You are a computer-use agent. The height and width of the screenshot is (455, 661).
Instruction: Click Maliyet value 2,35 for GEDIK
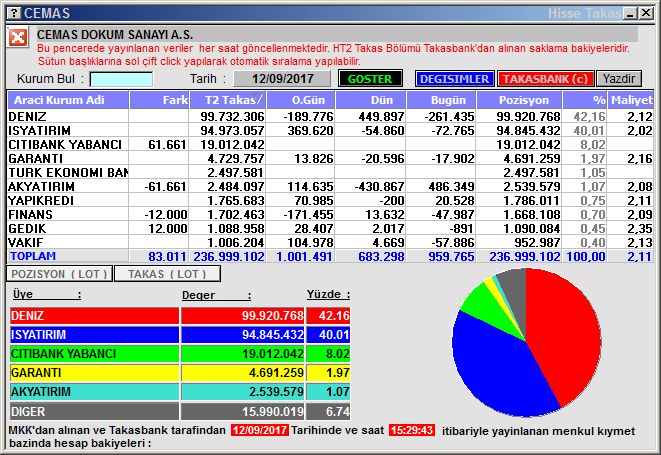[640, 228]
